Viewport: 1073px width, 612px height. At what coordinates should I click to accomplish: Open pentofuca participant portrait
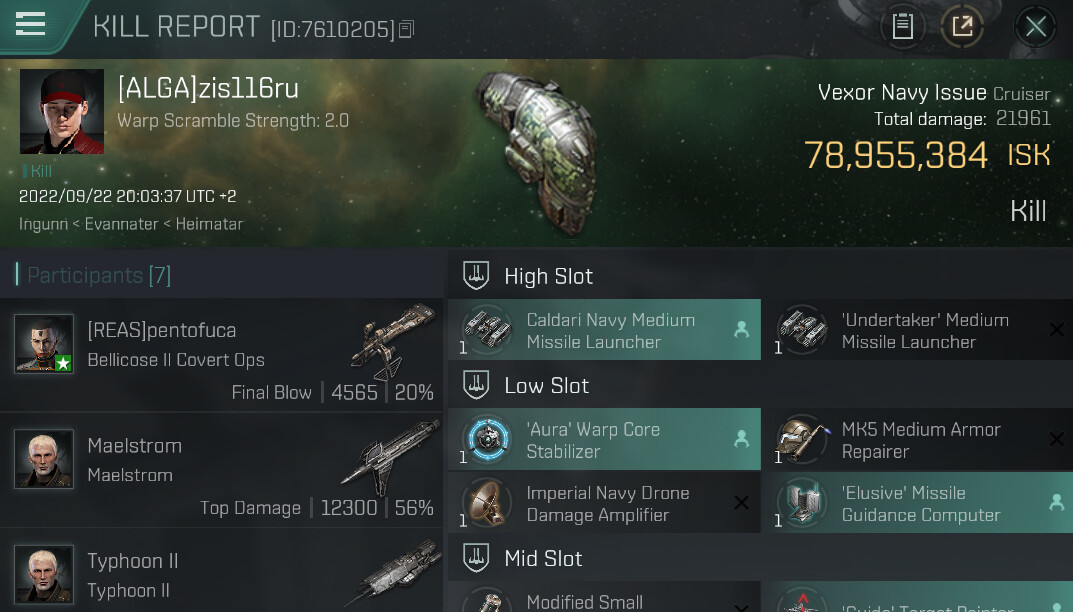point(44,343)
